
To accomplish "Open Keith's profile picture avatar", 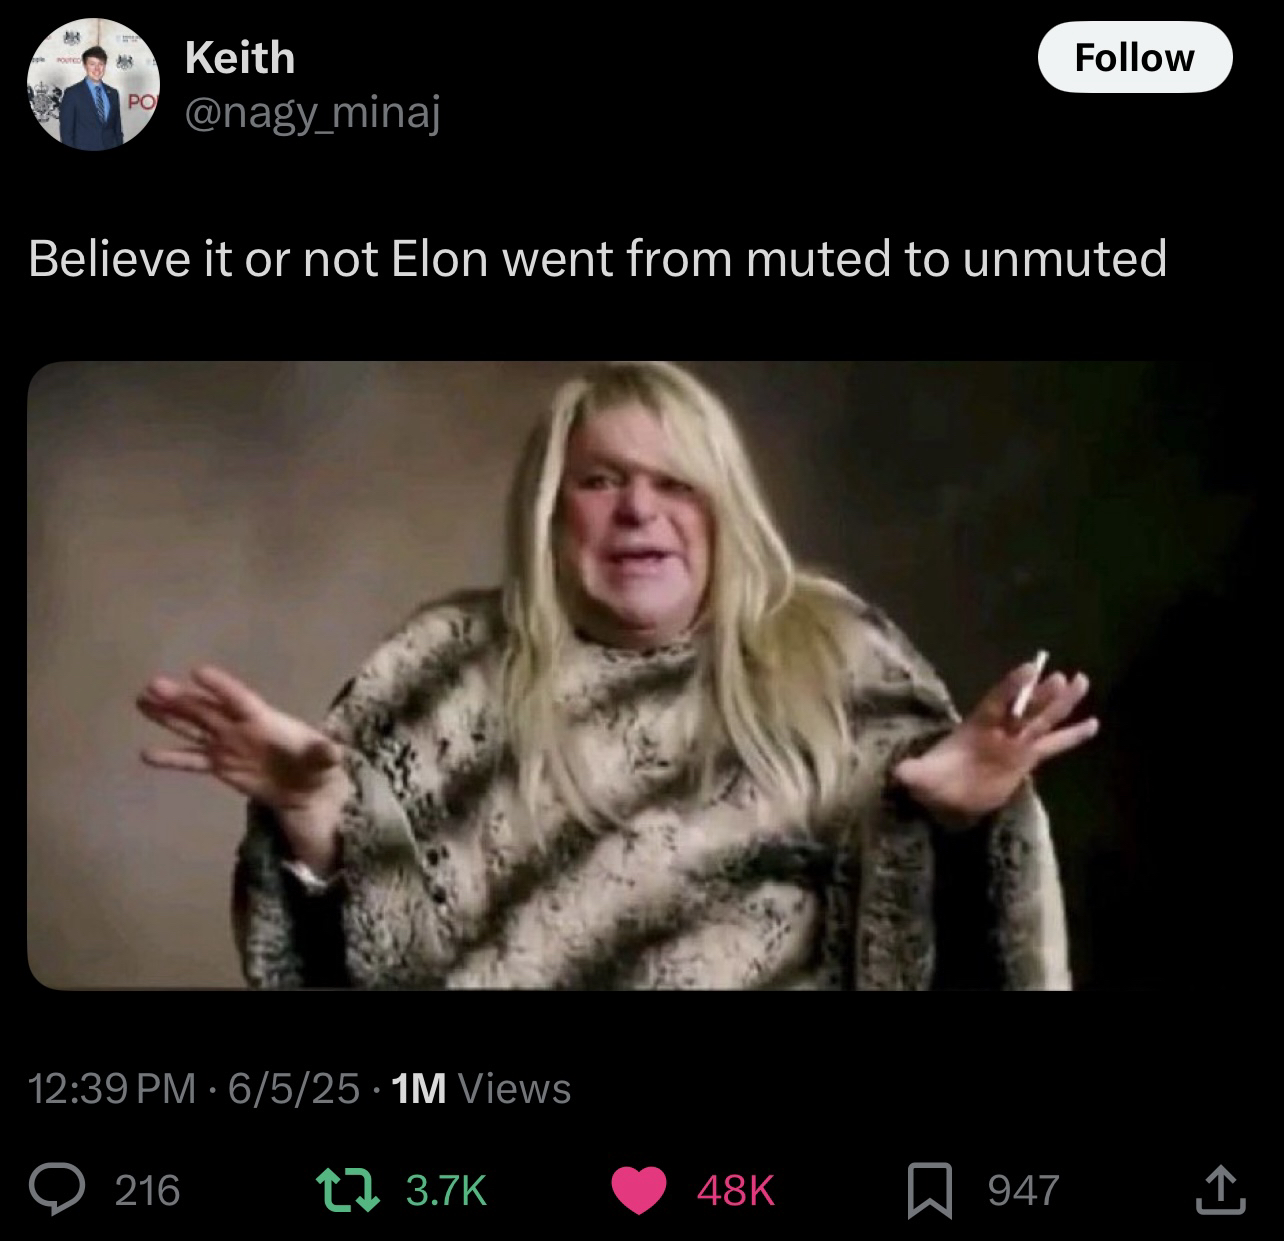I will click(91, 87).
